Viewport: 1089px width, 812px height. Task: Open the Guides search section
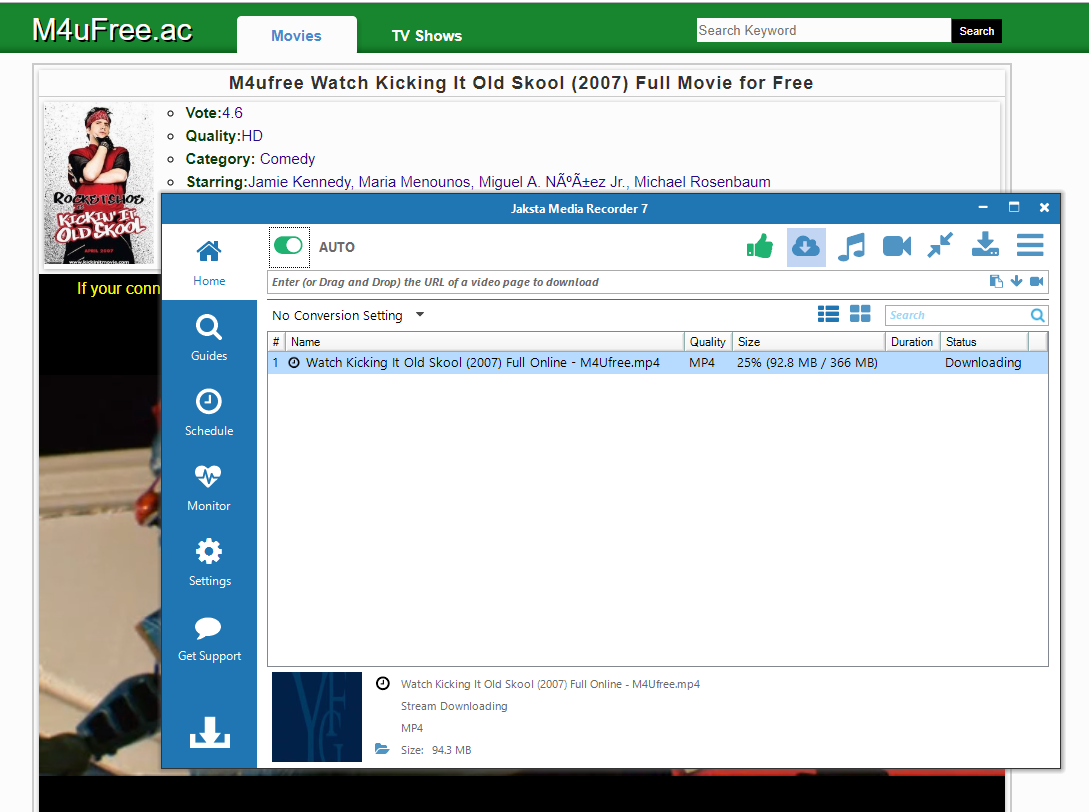click(x=209, y=338)
